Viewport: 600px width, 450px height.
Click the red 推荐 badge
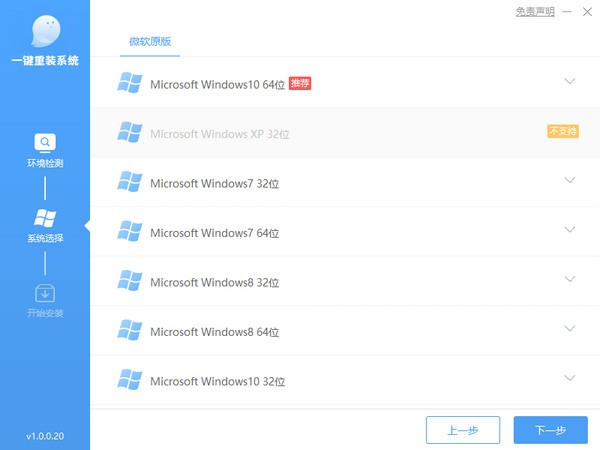300,83
